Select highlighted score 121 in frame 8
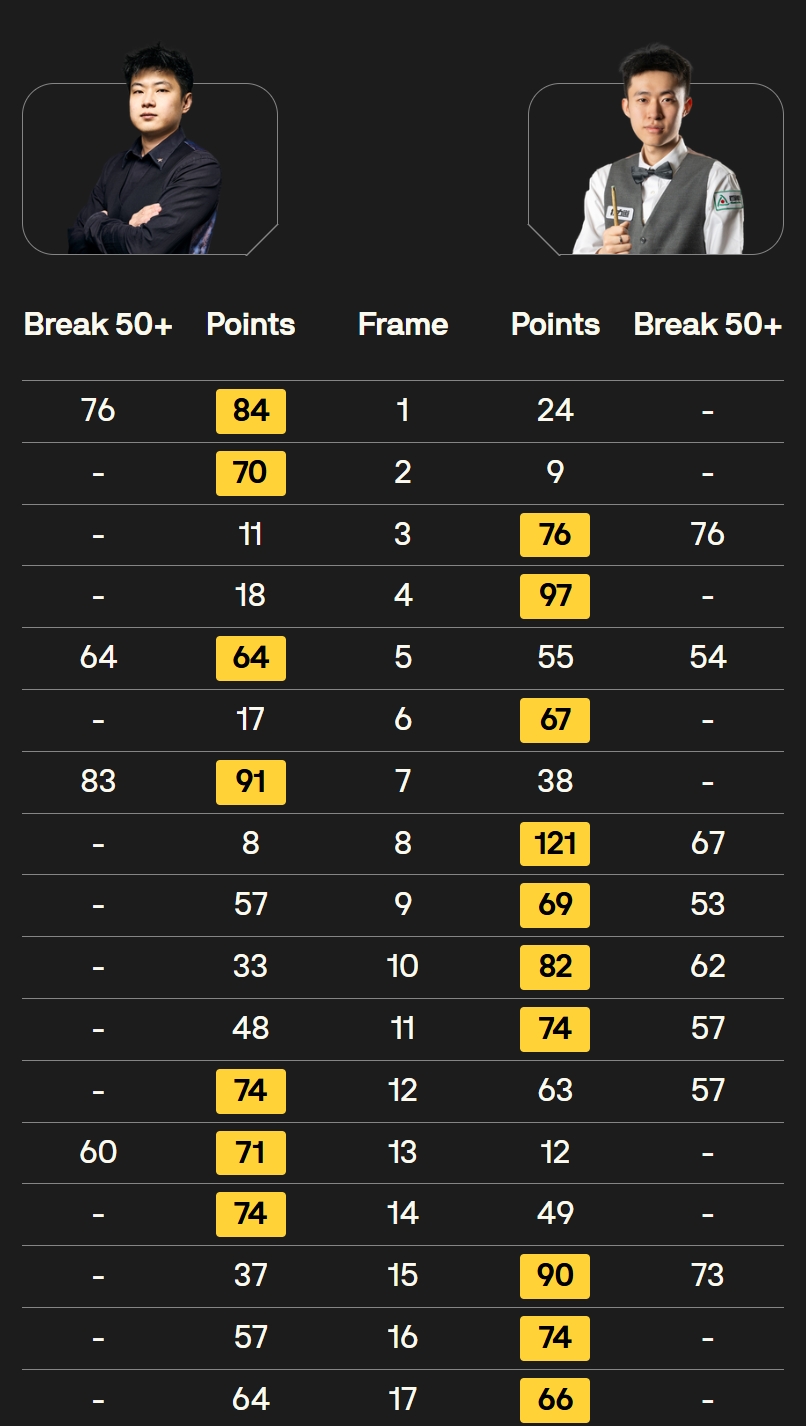The width and height of the screenshot is (806, 1426). 555,844
